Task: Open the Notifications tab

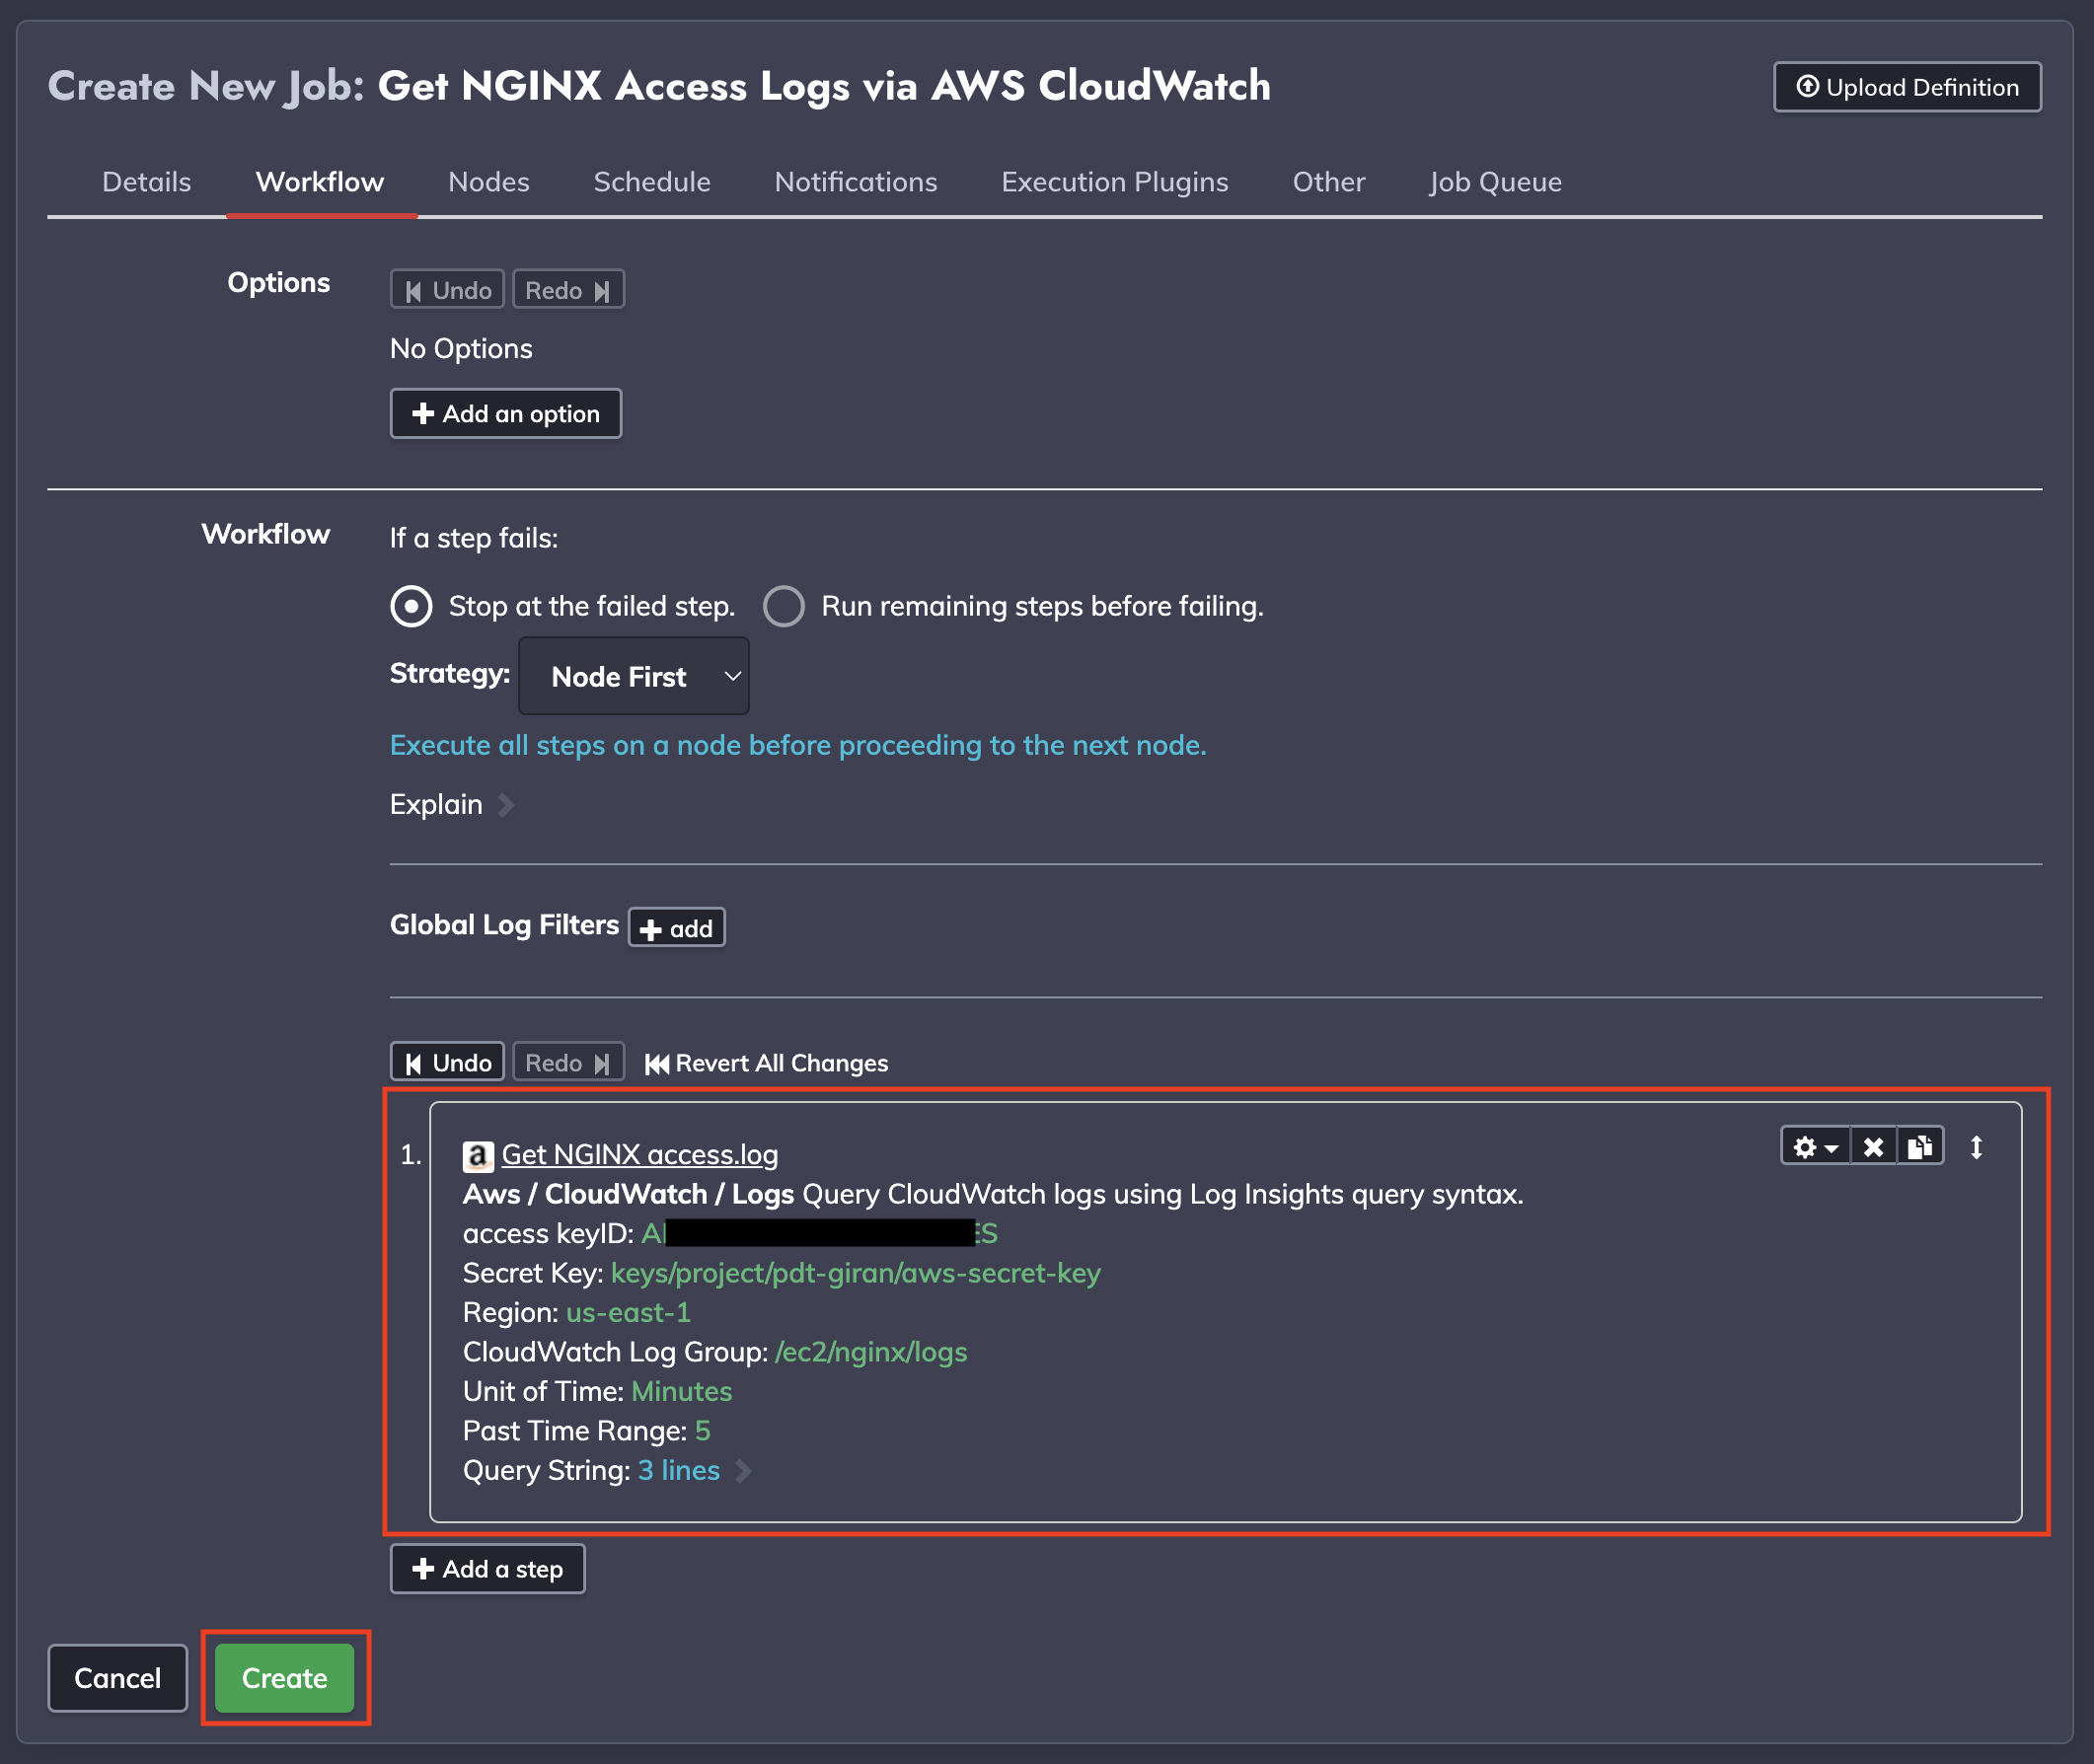Action: coord(855,182)
